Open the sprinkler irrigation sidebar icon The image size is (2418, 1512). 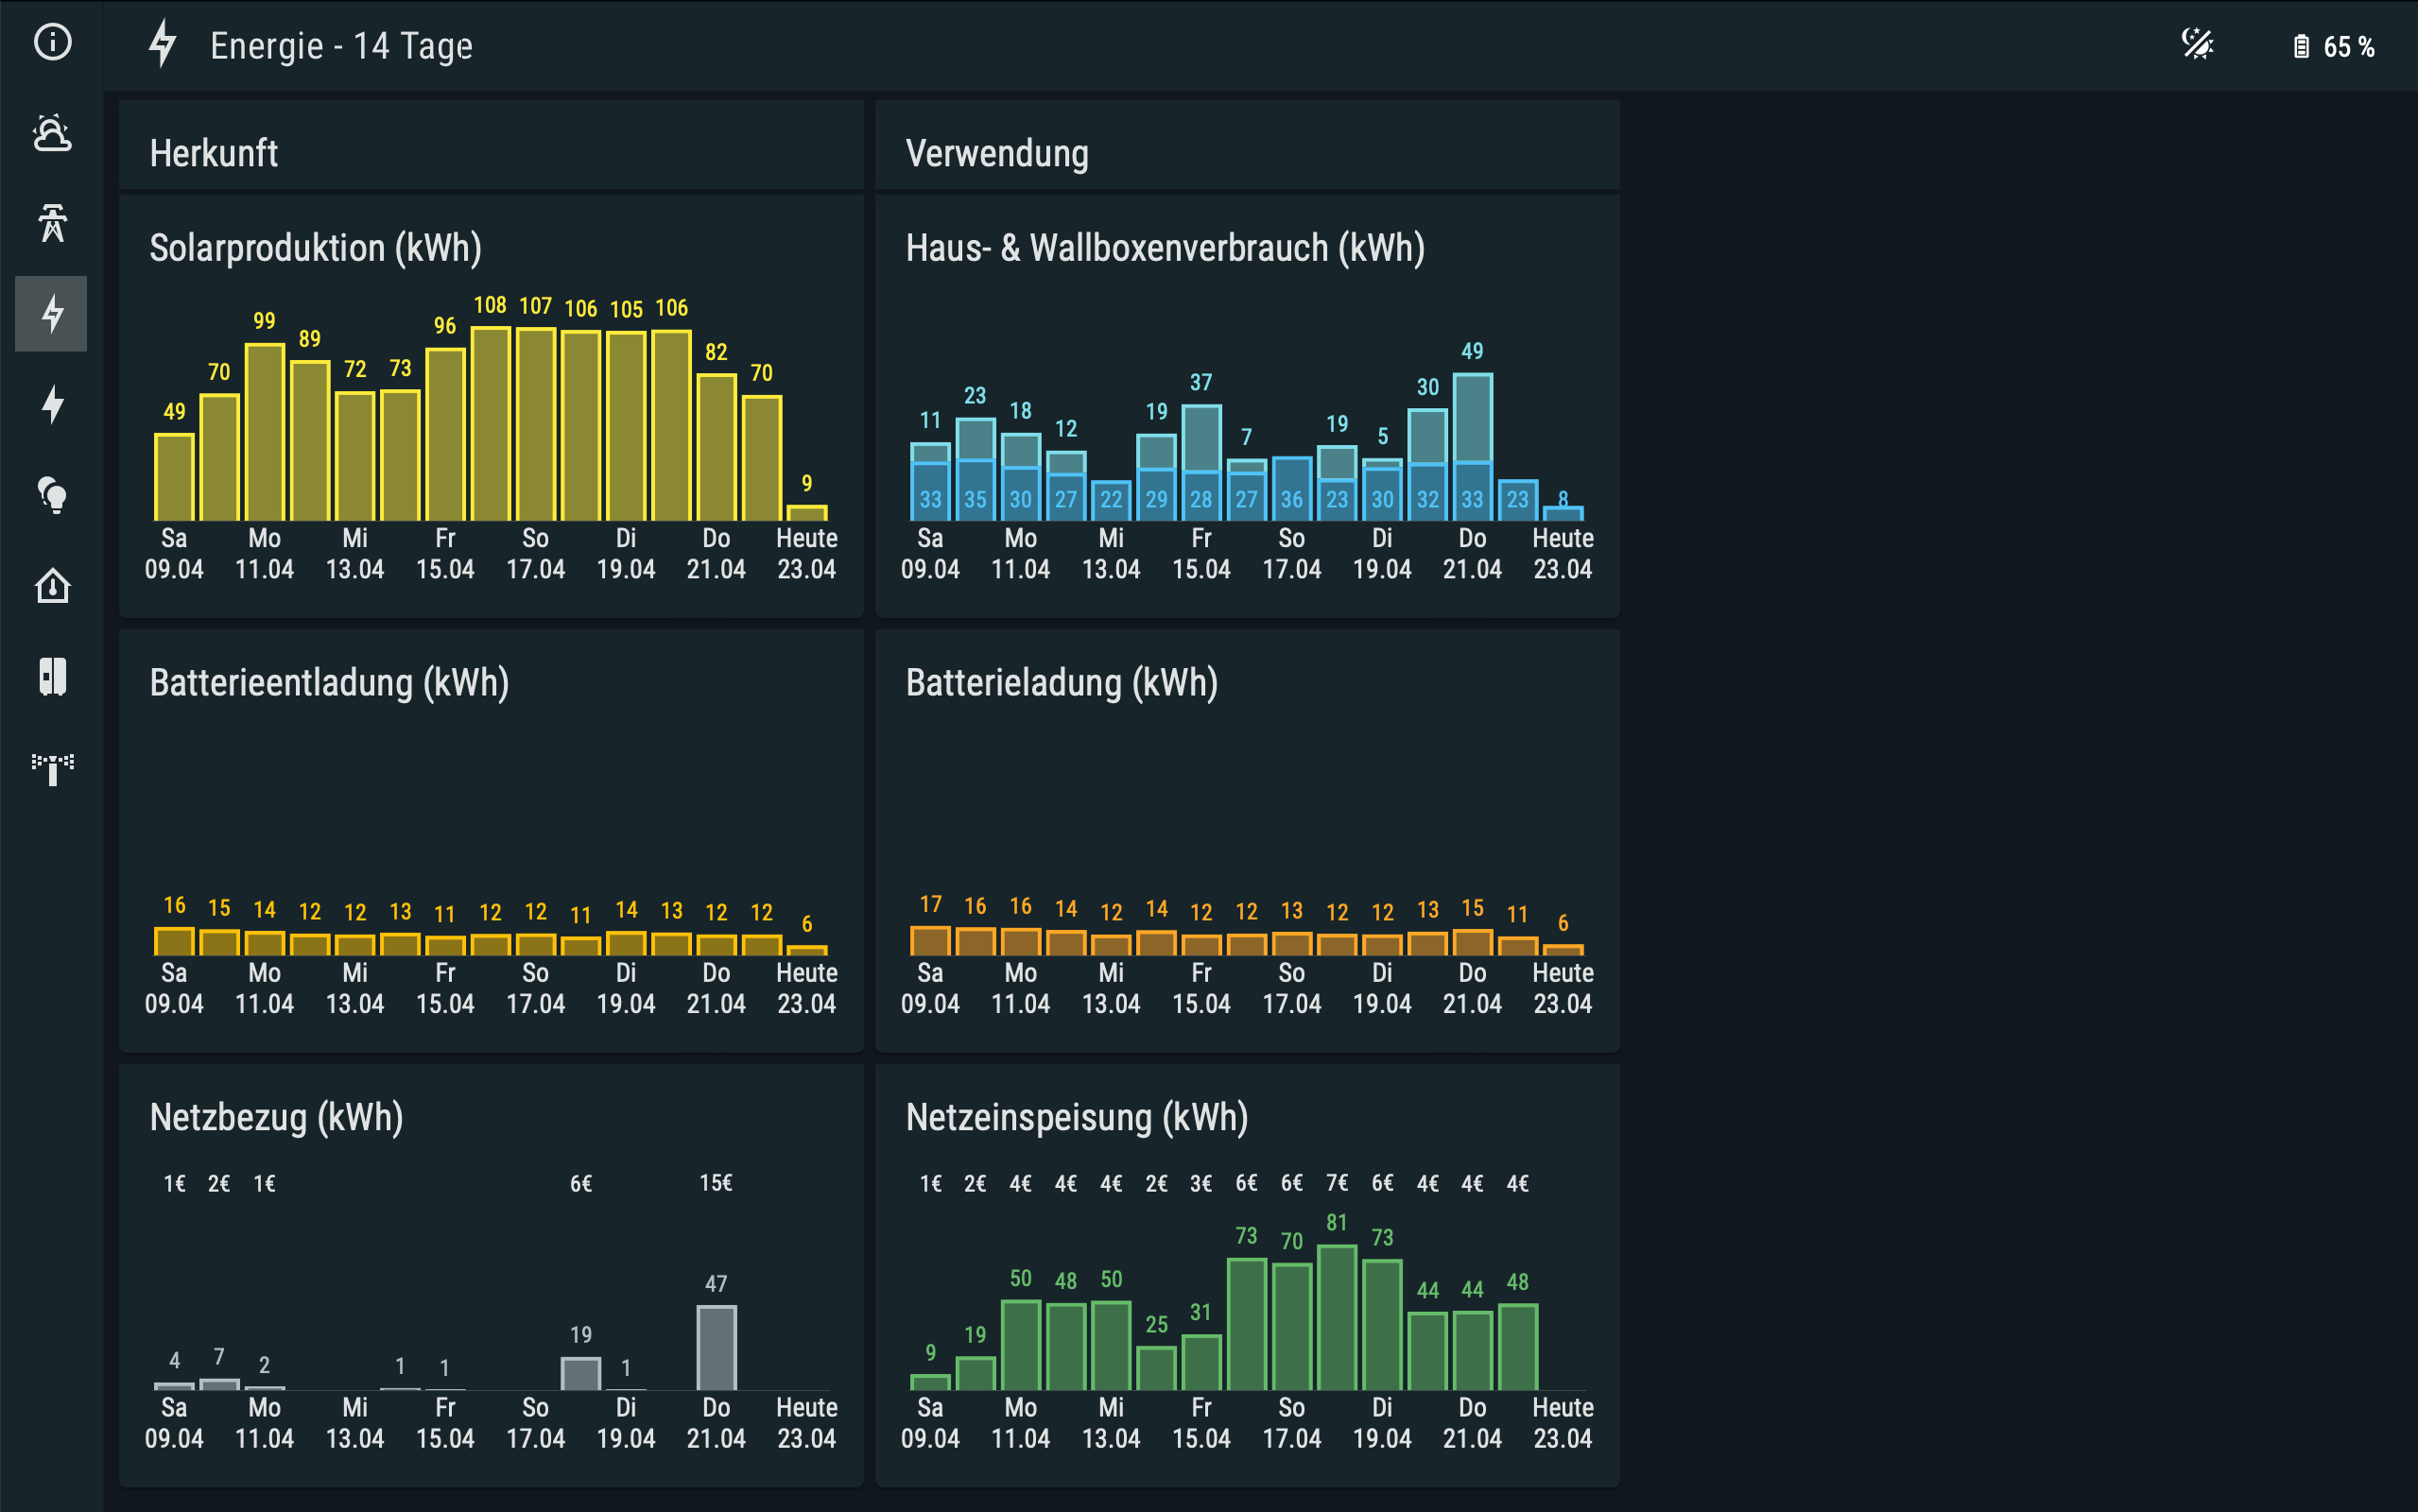coord(52,768)
